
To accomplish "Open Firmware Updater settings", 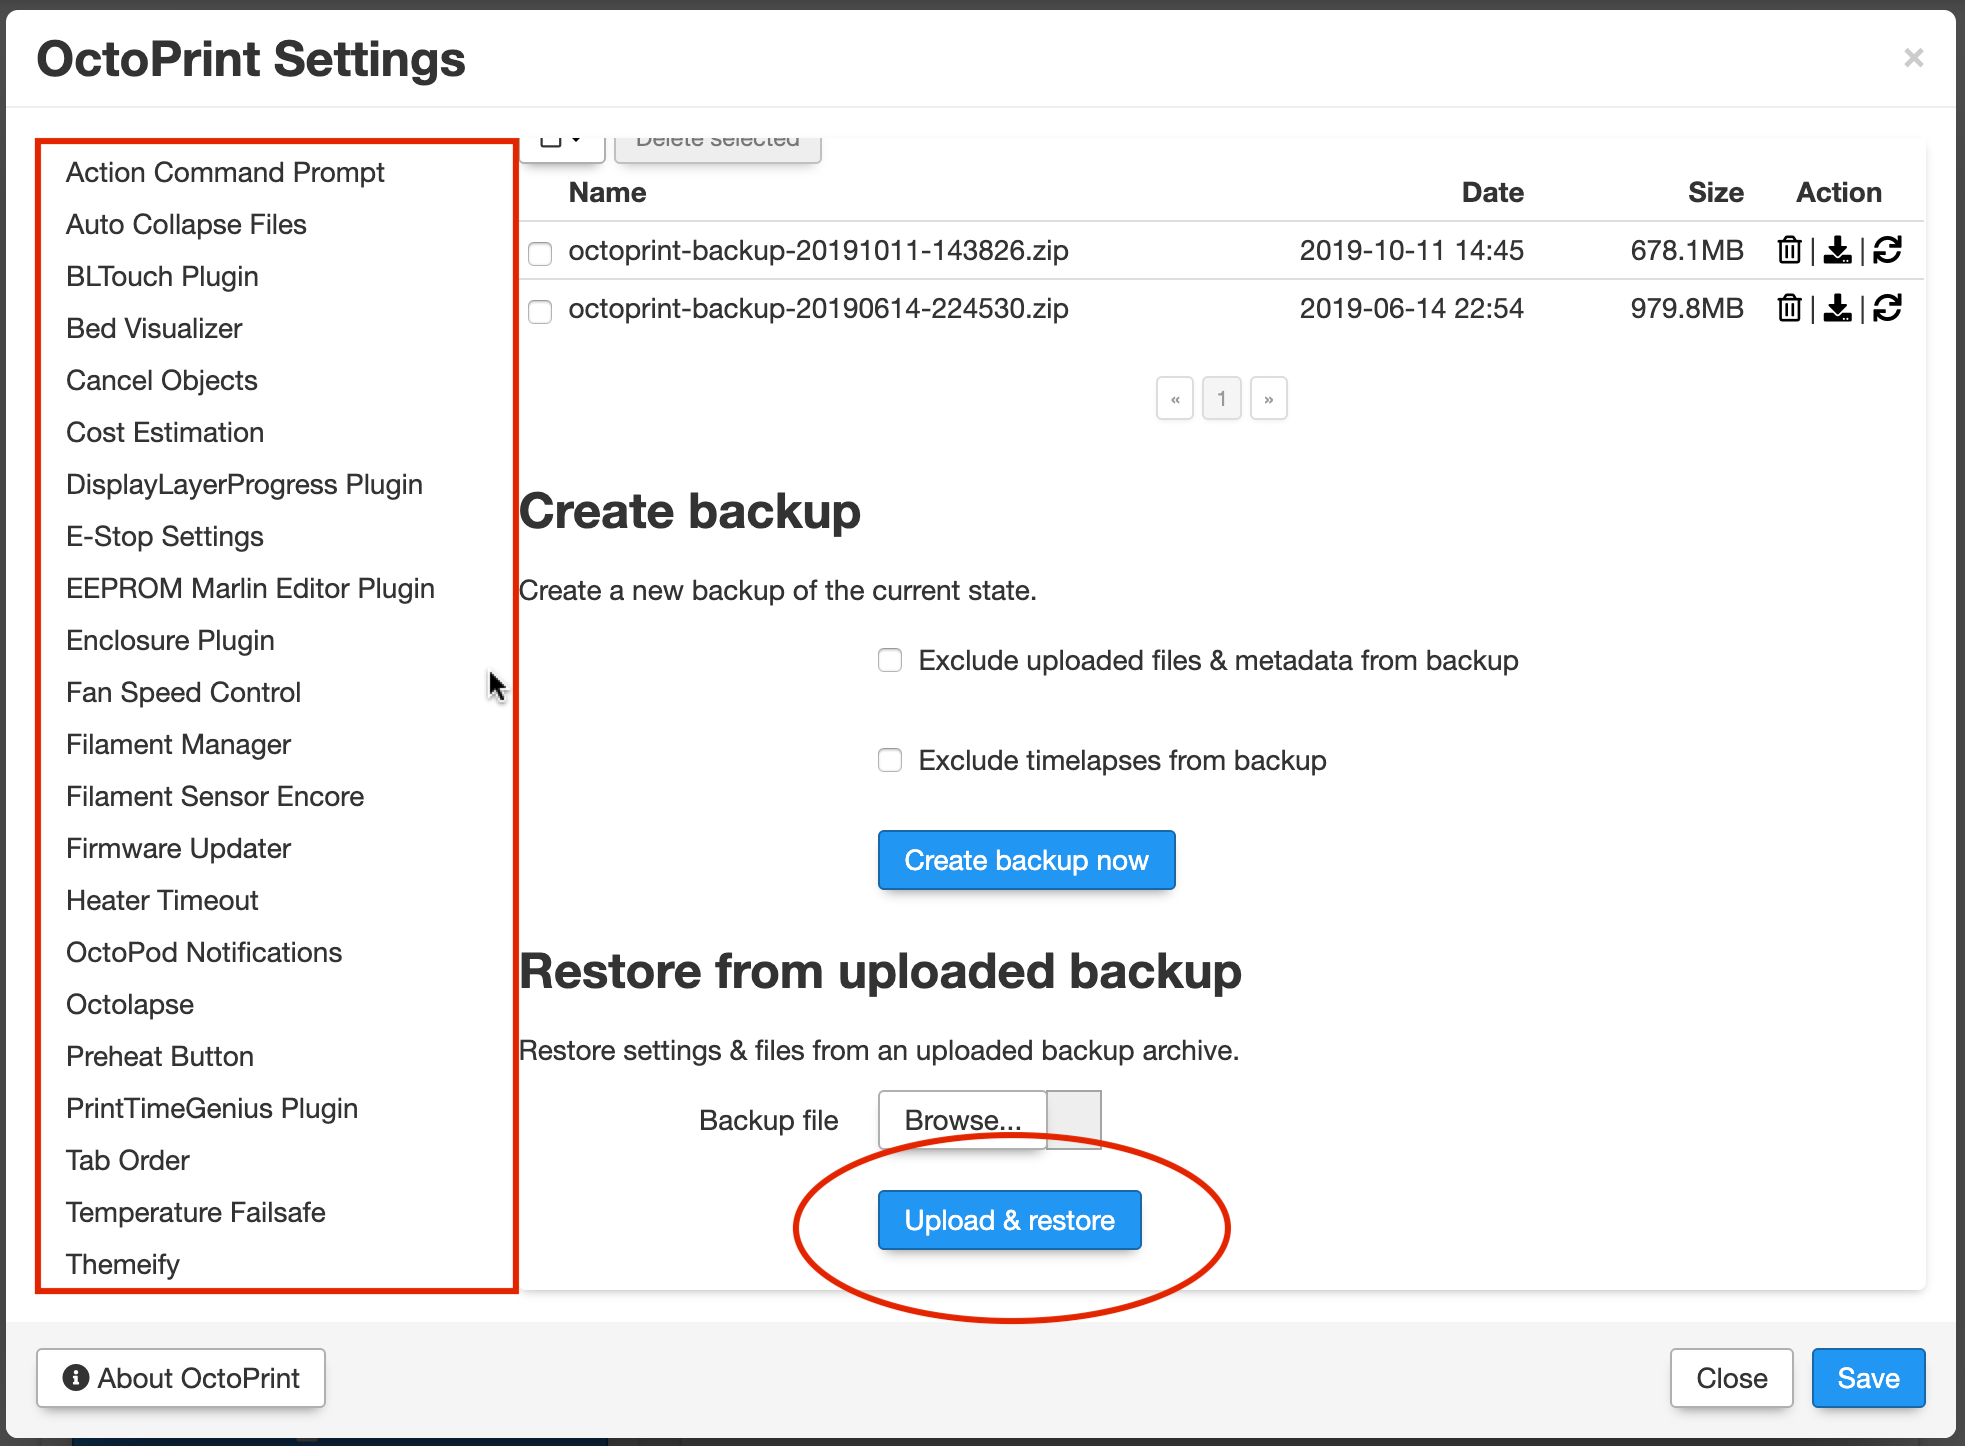I will point(178,848).
